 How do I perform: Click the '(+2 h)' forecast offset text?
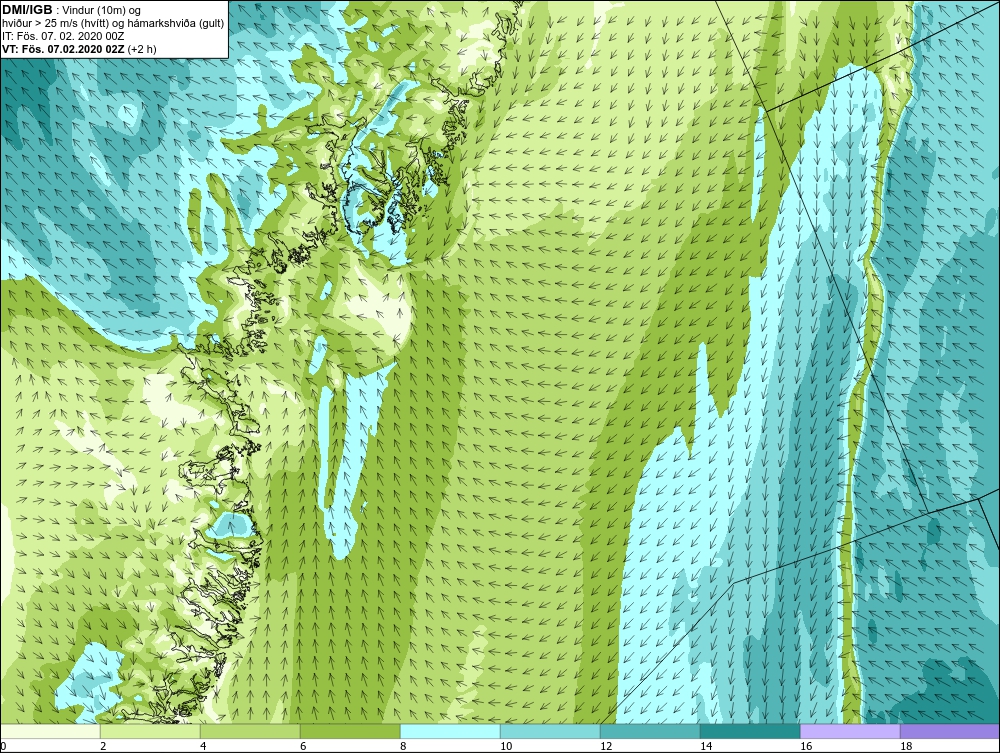142,48
